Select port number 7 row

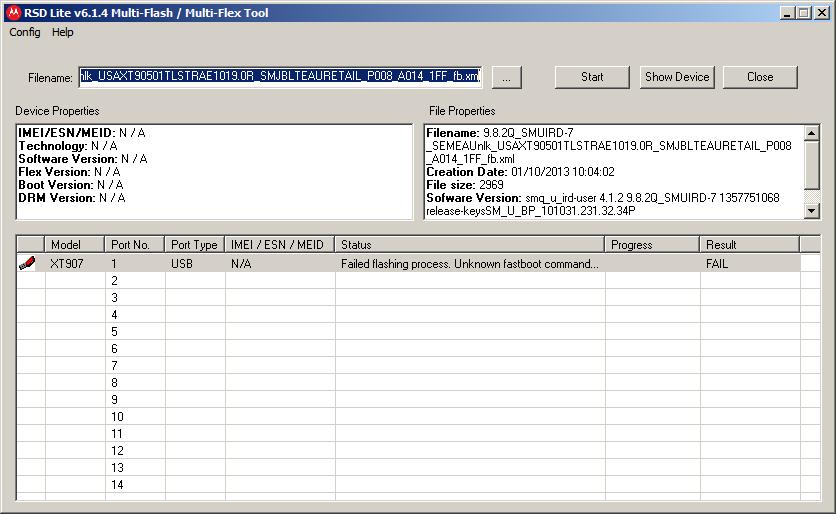pyautogui.click(x=418, y=366)
